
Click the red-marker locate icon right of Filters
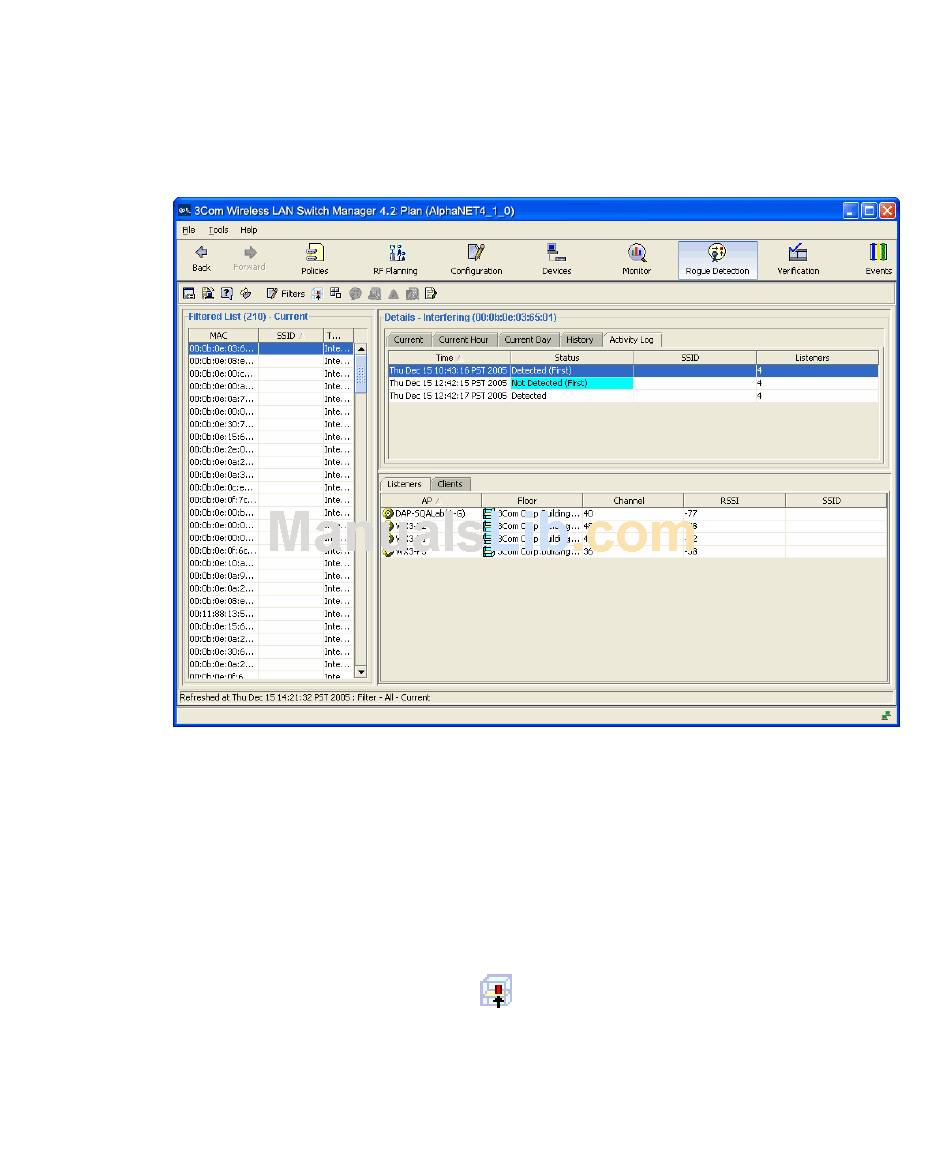click(318, 293)
